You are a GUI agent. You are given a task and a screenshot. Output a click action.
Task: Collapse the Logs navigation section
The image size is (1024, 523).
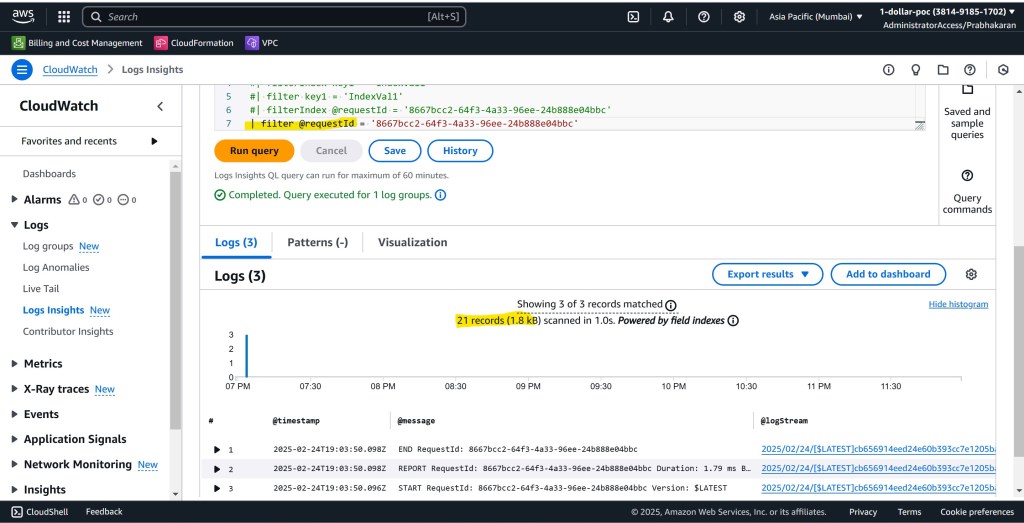(x=14, y=225)
